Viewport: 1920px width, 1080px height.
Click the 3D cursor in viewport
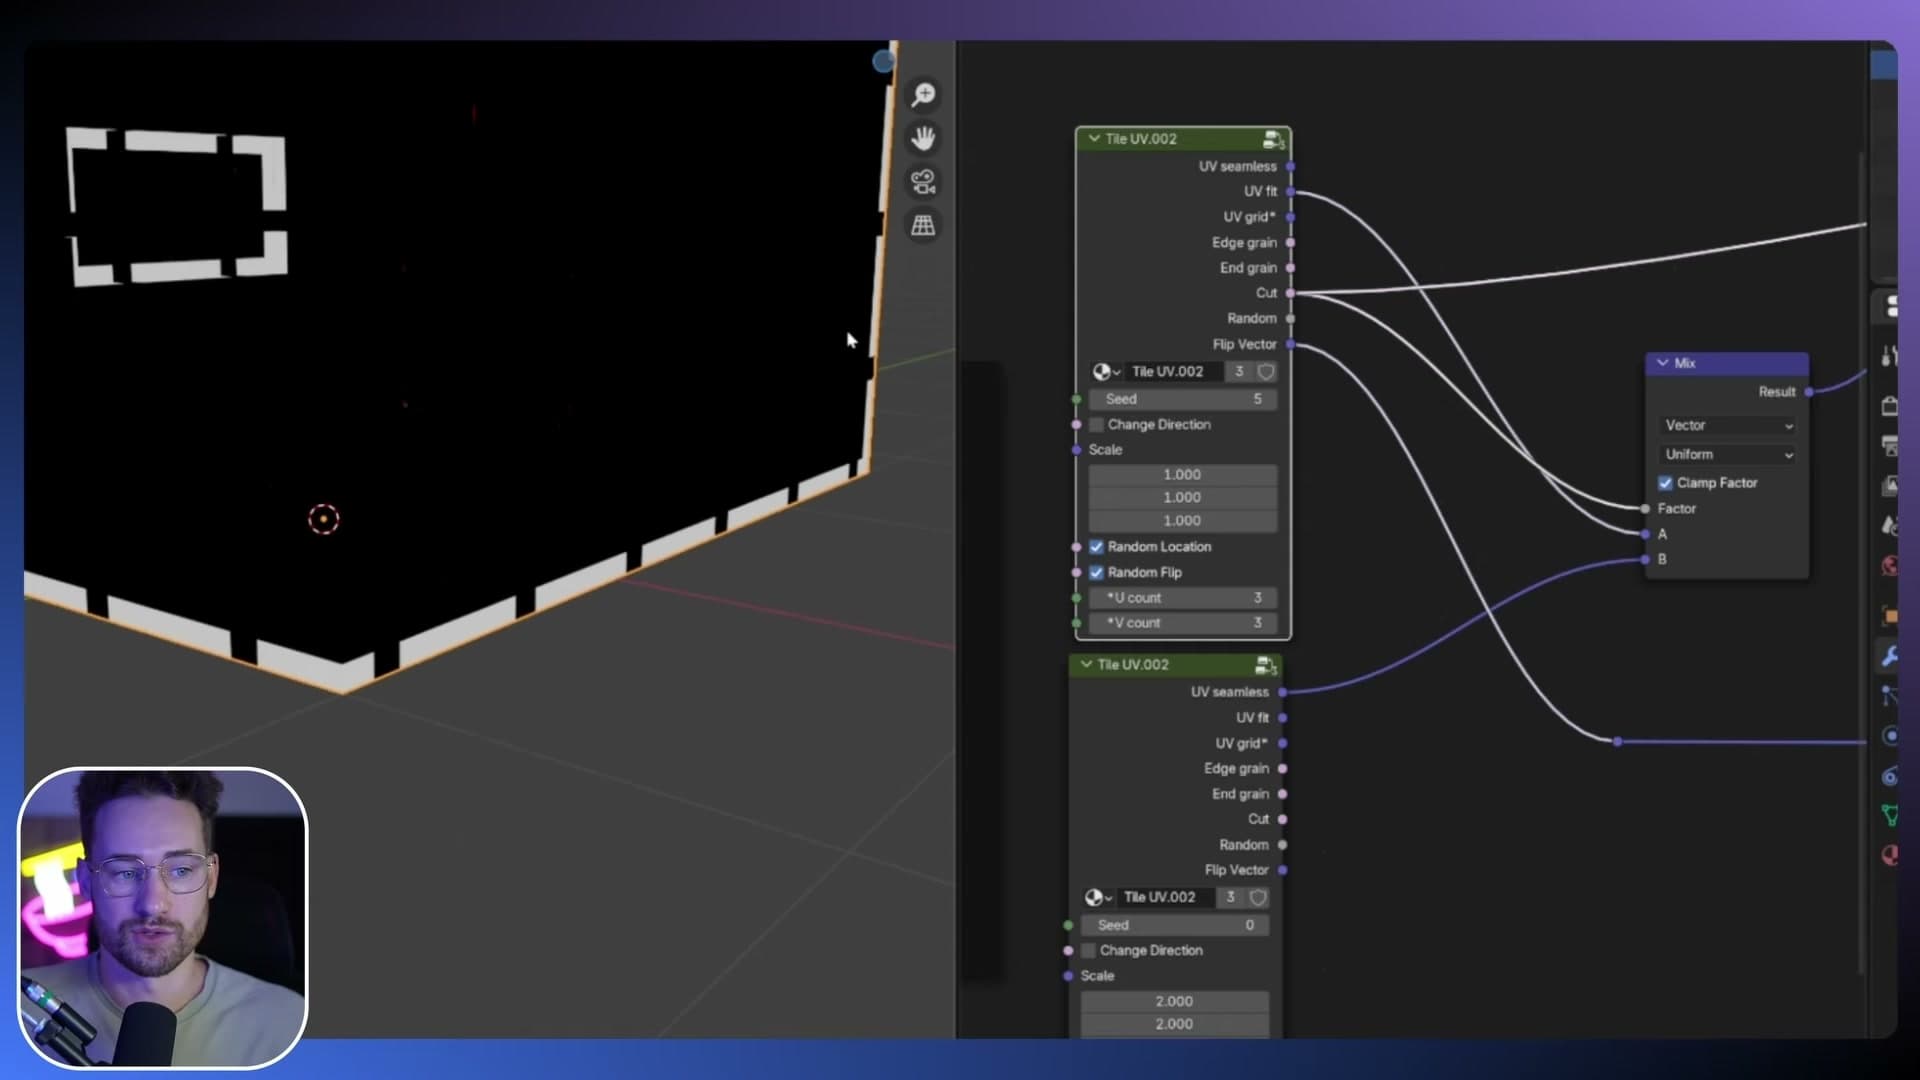(x=323, y=519)
